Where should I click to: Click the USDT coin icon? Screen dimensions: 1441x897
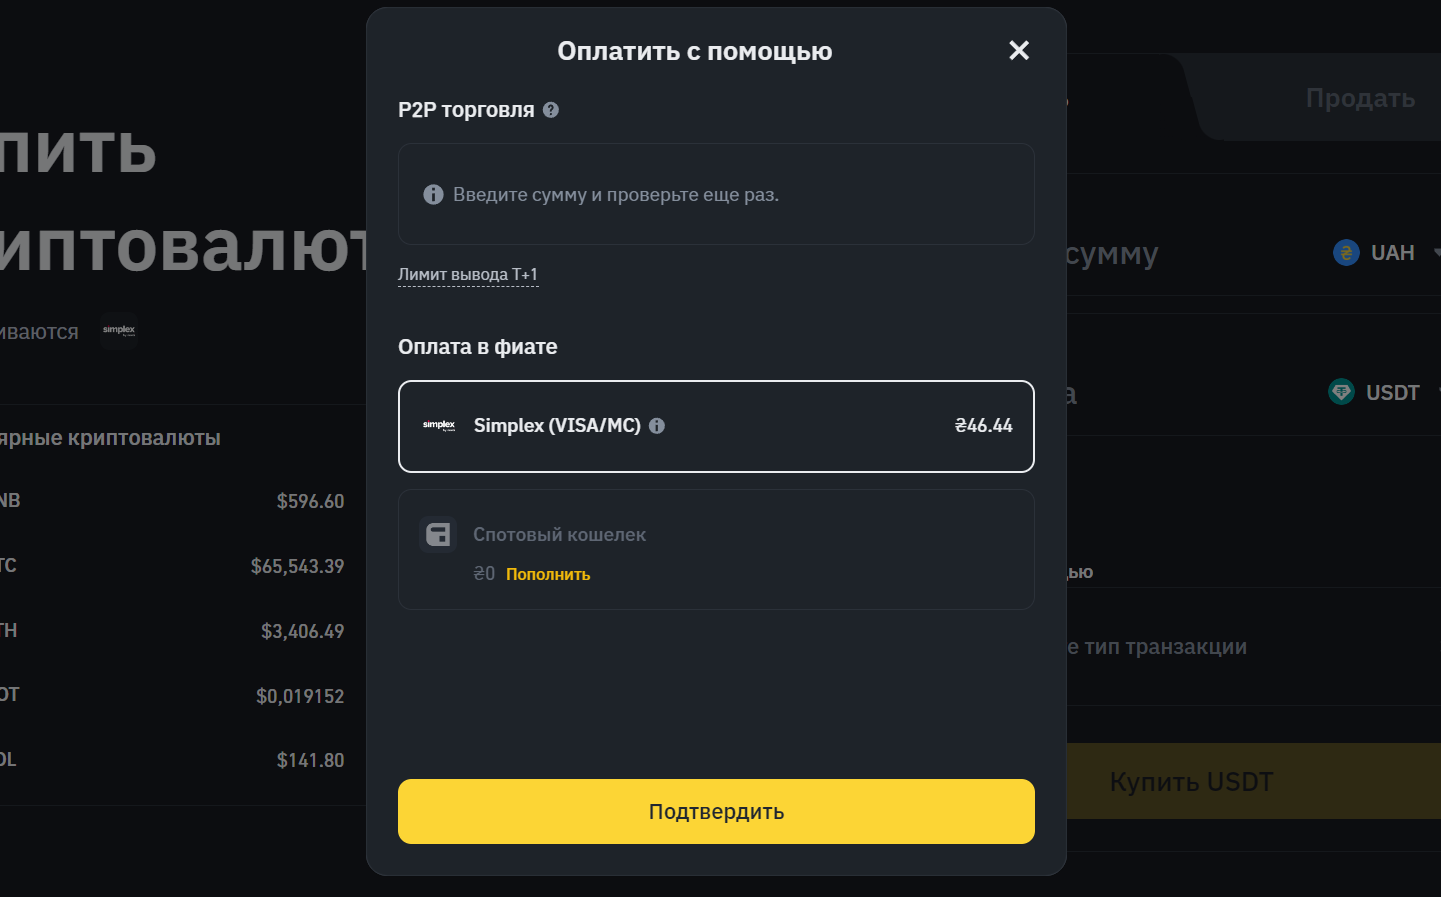[1341, 392]
